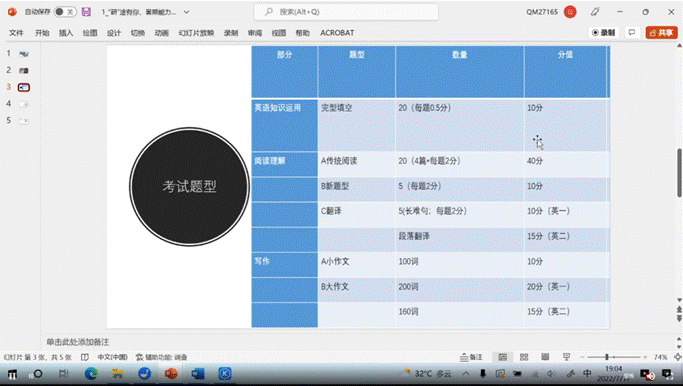This screenshot has height=386, width=683.
Task: Click the 段落翻译 table cell
Action: click(460, 240)
